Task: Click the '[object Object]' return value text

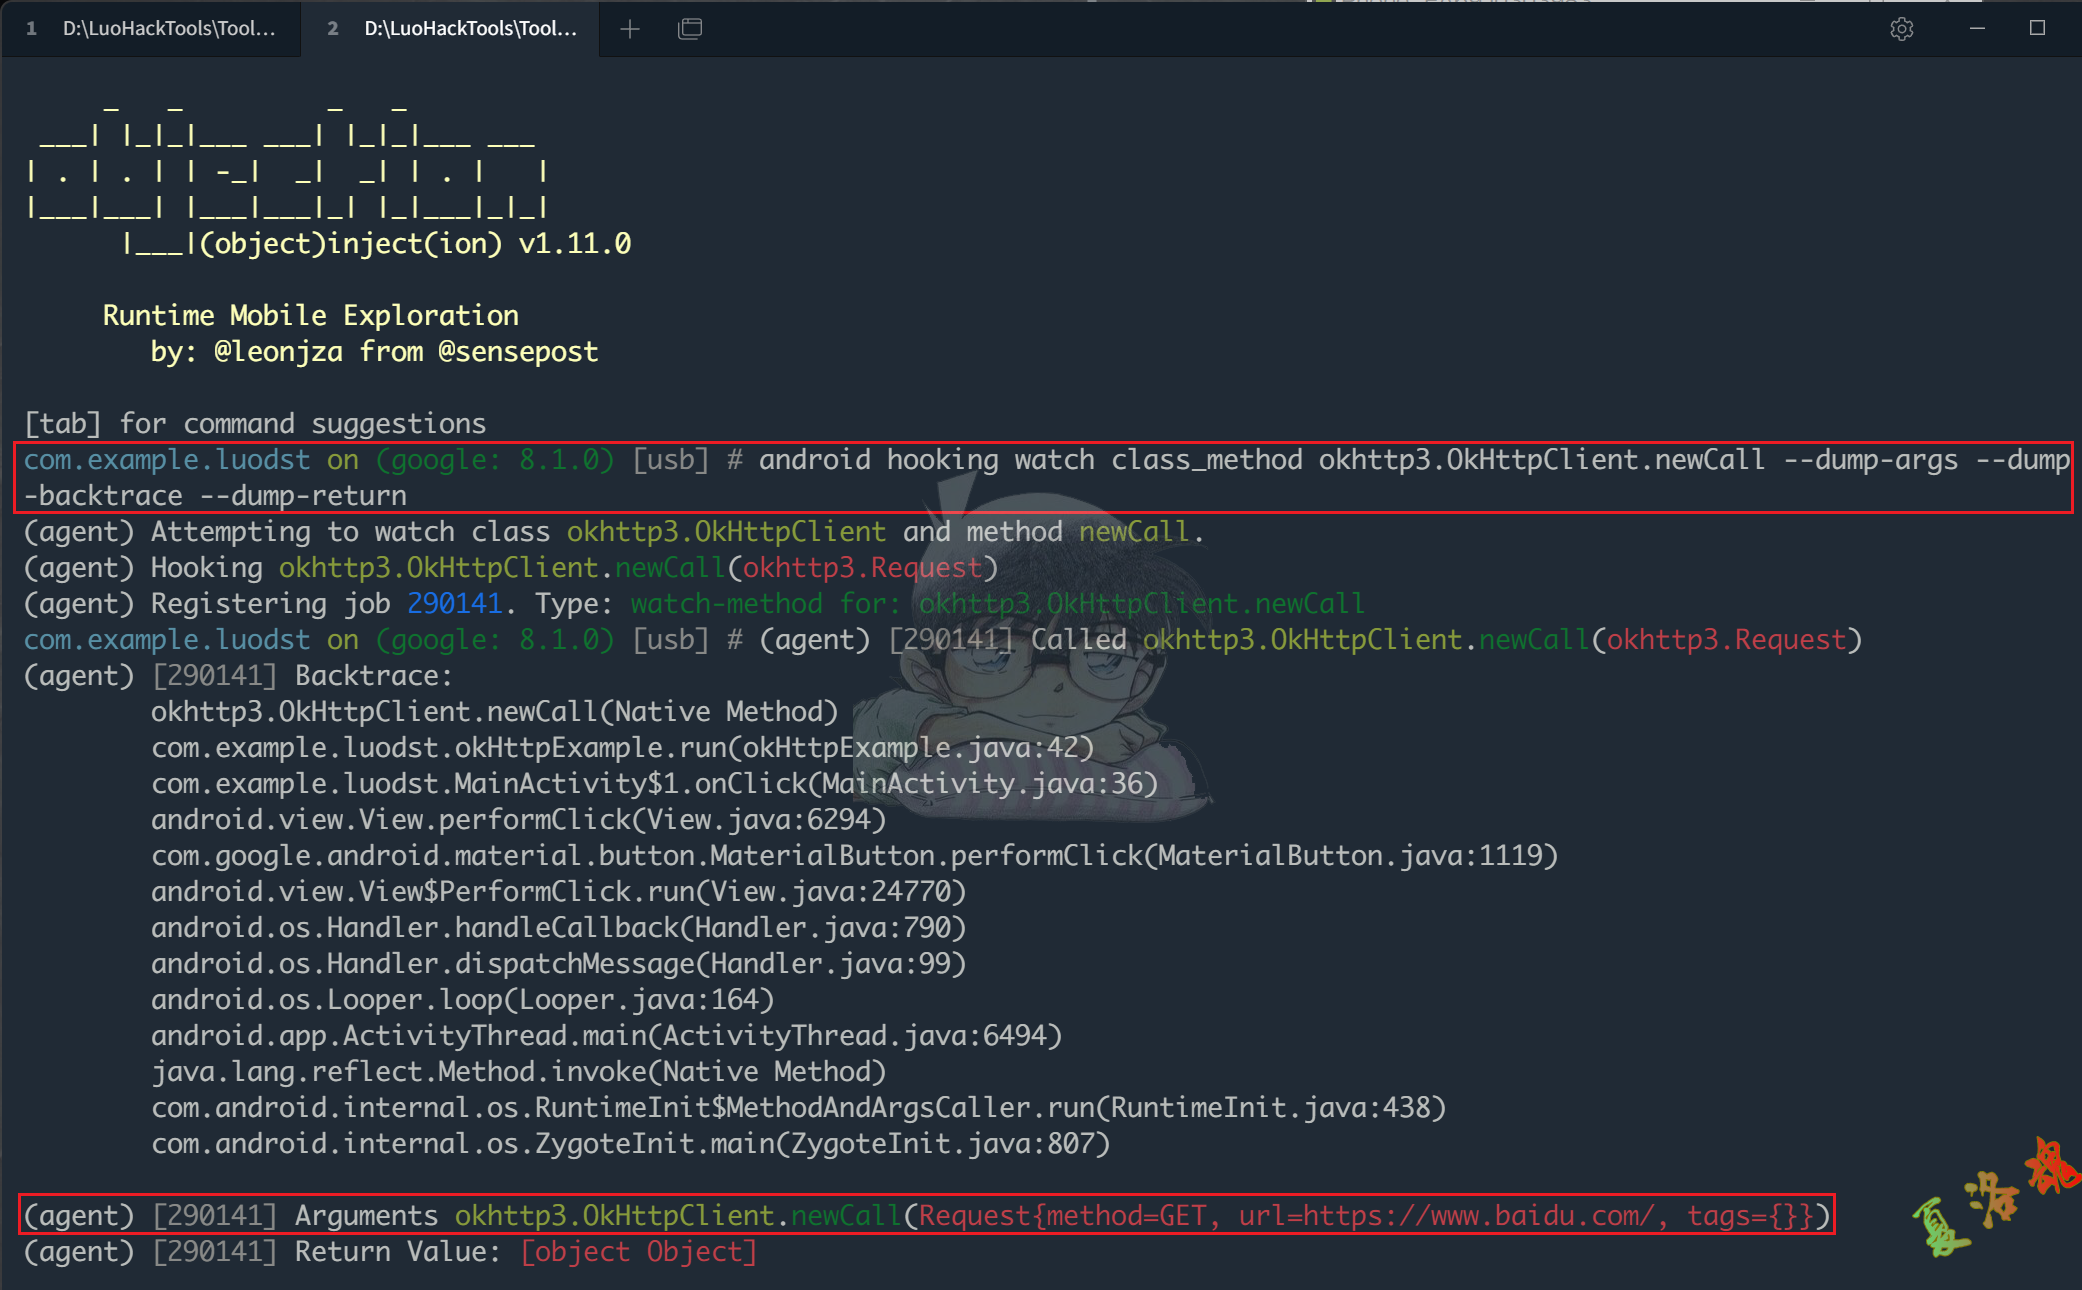Action: (x=638, y=1252)
